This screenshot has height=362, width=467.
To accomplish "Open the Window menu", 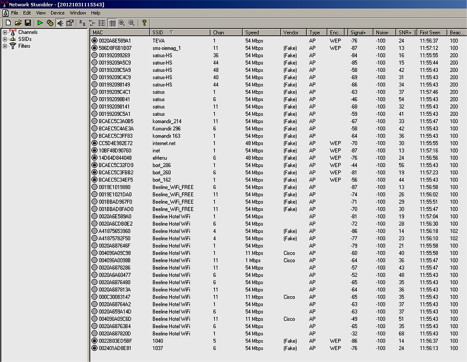I will click(78, 13).
